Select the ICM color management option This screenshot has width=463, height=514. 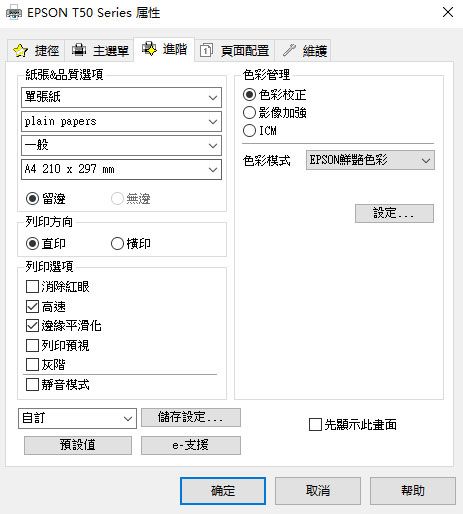click(x=249, y=130)
